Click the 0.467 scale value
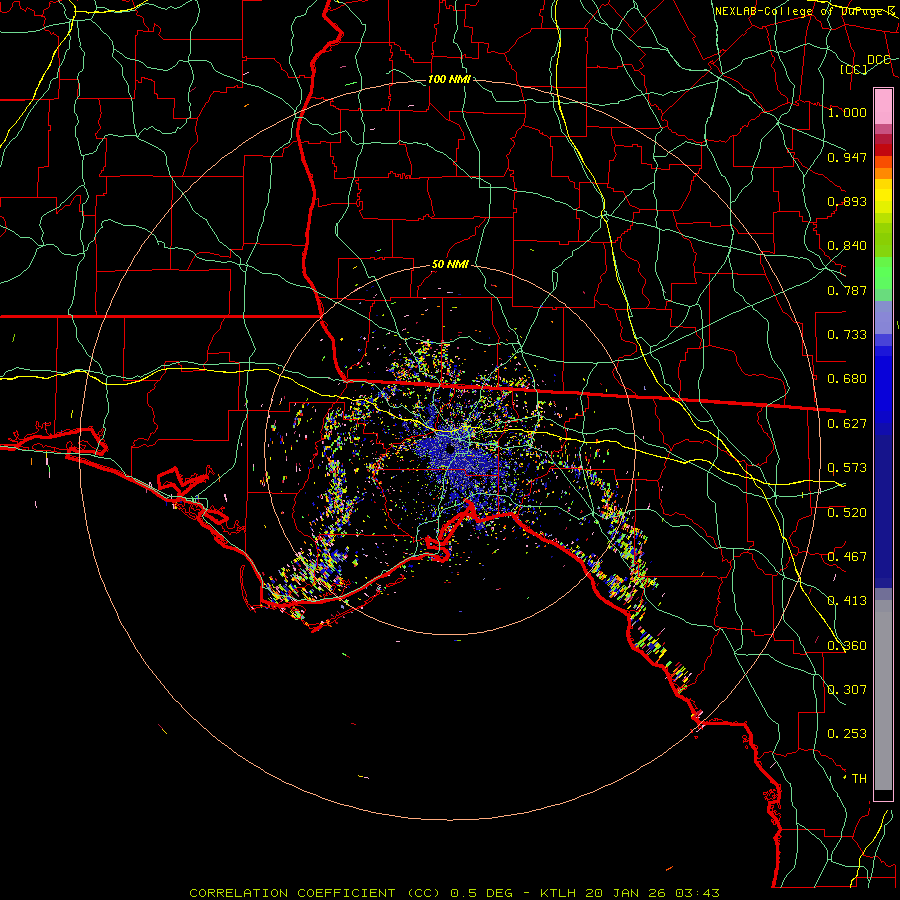 (847, 557)
